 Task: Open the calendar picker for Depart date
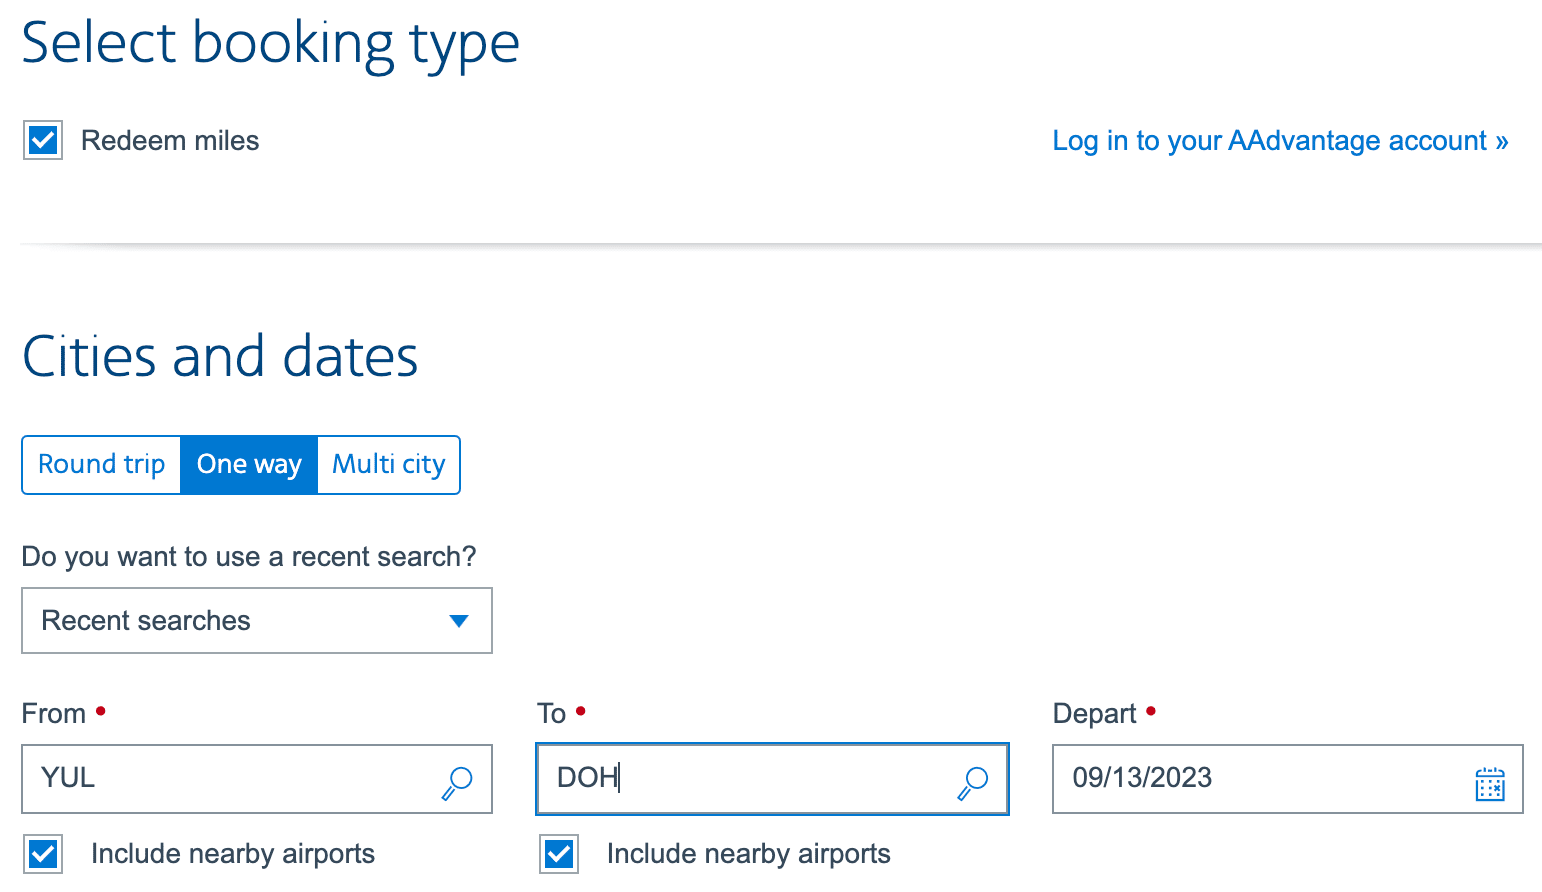click(1489, 783)
